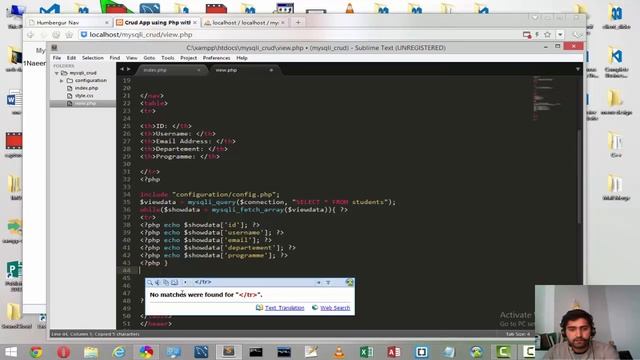Screen dimensions: 640x360
Task: Open the Goto menu
Action: tap(149, 58)
